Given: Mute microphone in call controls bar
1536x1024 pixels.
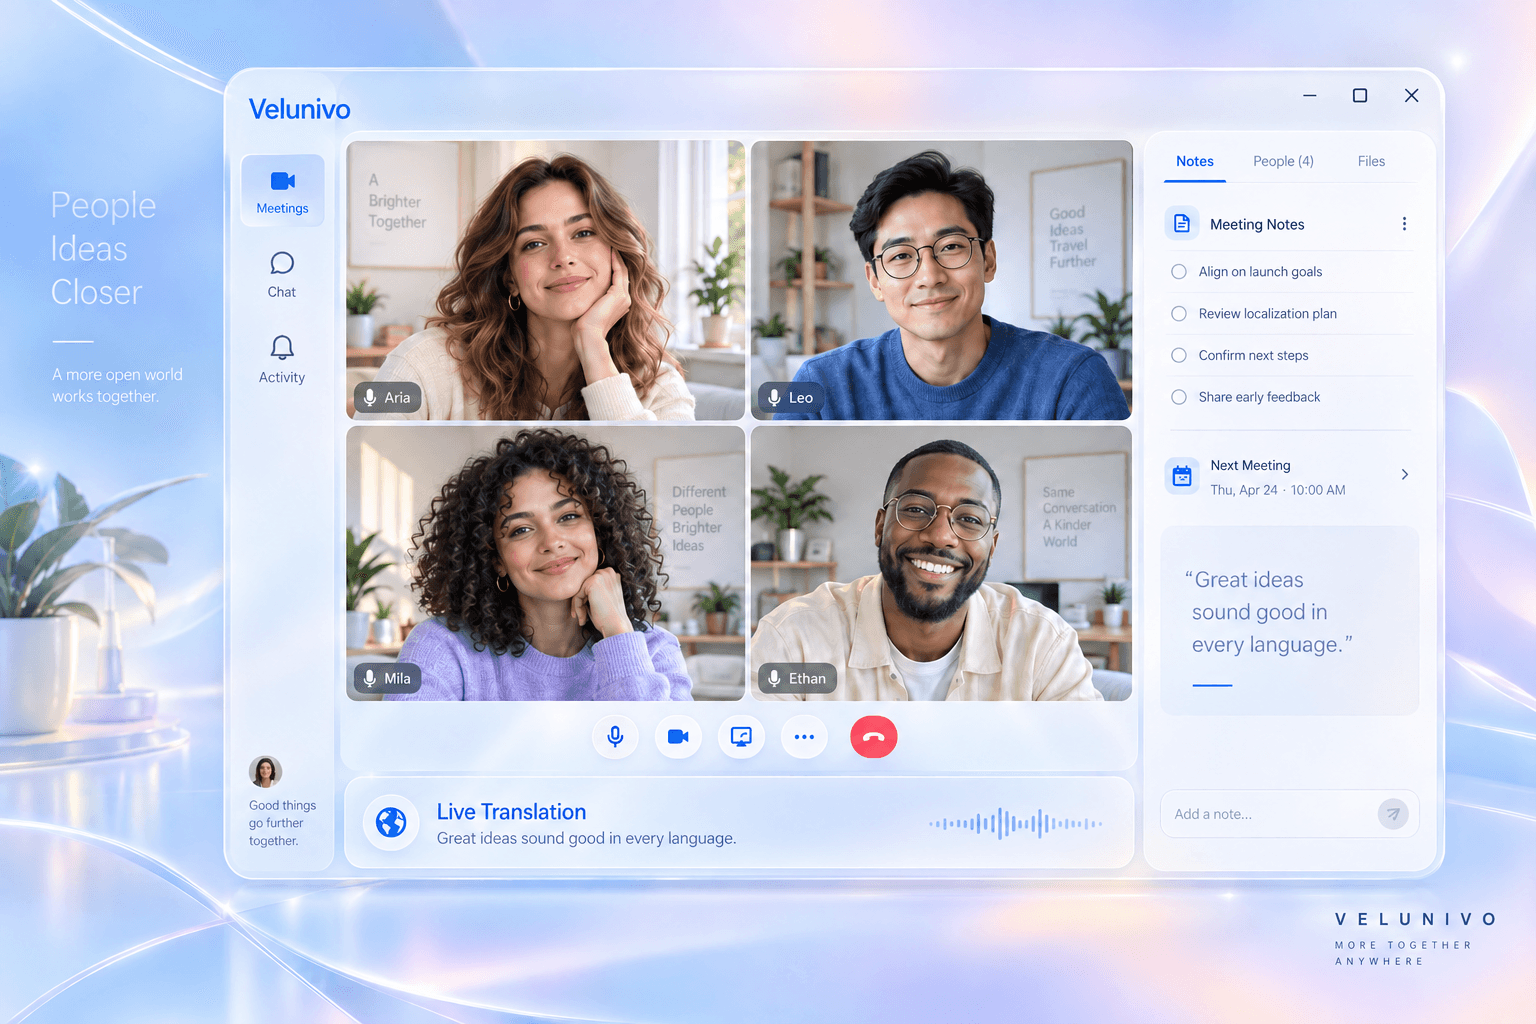Looking at the screenshot, I should pyautogui.click(x=616, y=737).
